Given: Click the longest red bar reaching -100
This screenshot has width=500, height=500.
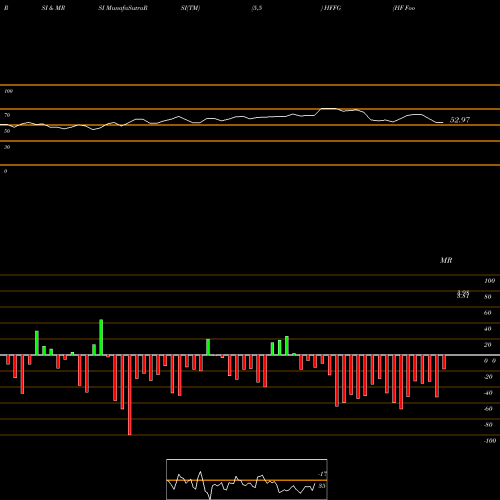Looking at the screenshot, I should tap(130, 395).
